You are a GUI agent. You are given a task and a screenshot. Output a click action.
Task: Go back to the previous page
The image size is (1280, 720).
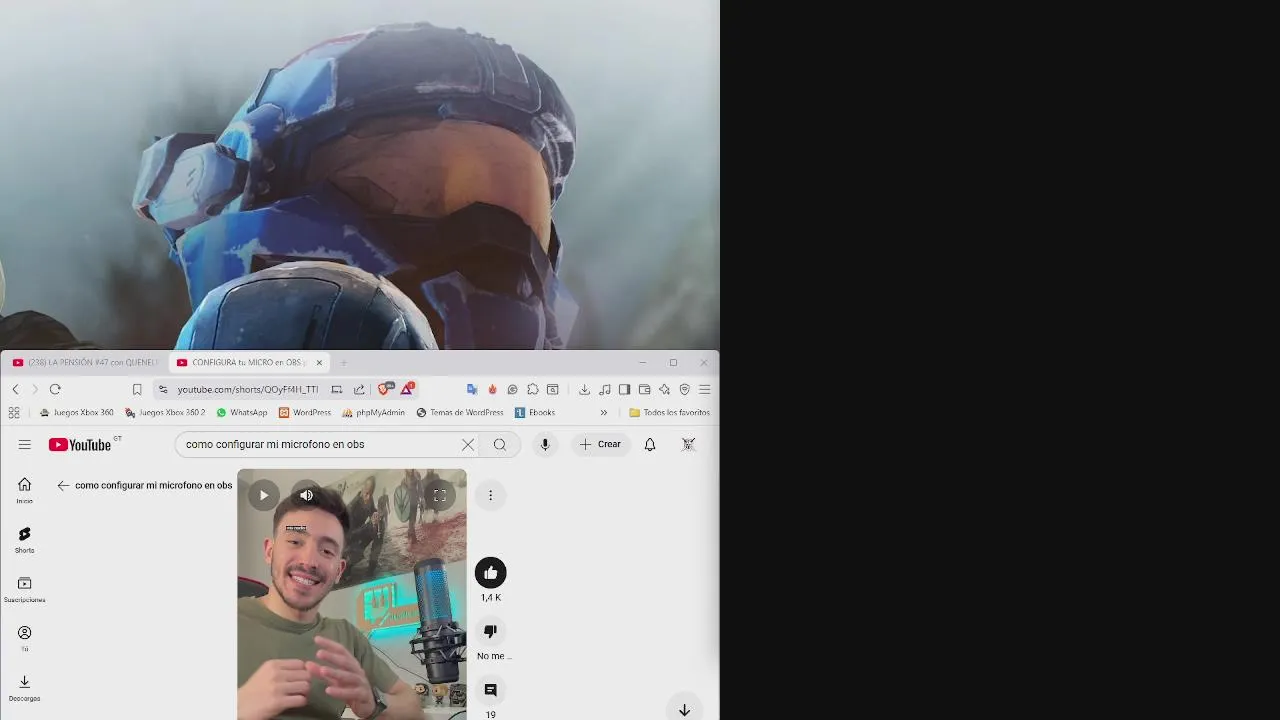point(15,389)
